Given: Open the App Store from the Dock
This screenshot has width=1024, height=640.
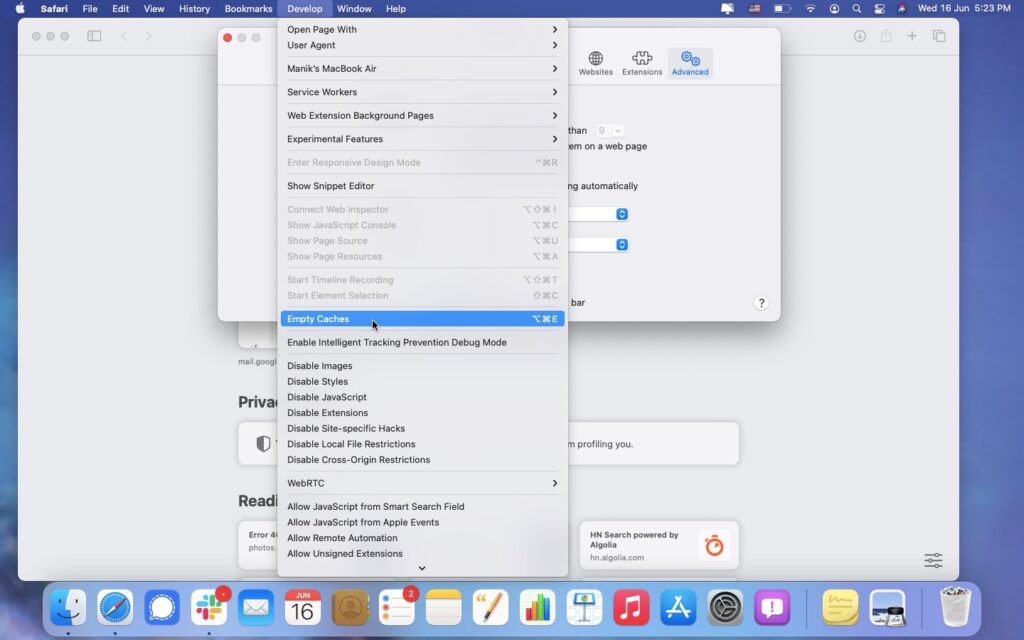Looking at the screenshot, I should 678,606.
